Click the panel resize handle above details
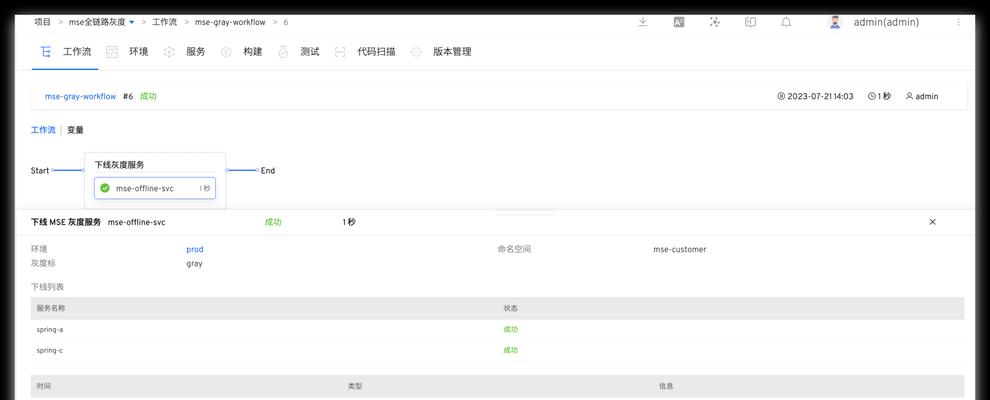 (525, 212)
